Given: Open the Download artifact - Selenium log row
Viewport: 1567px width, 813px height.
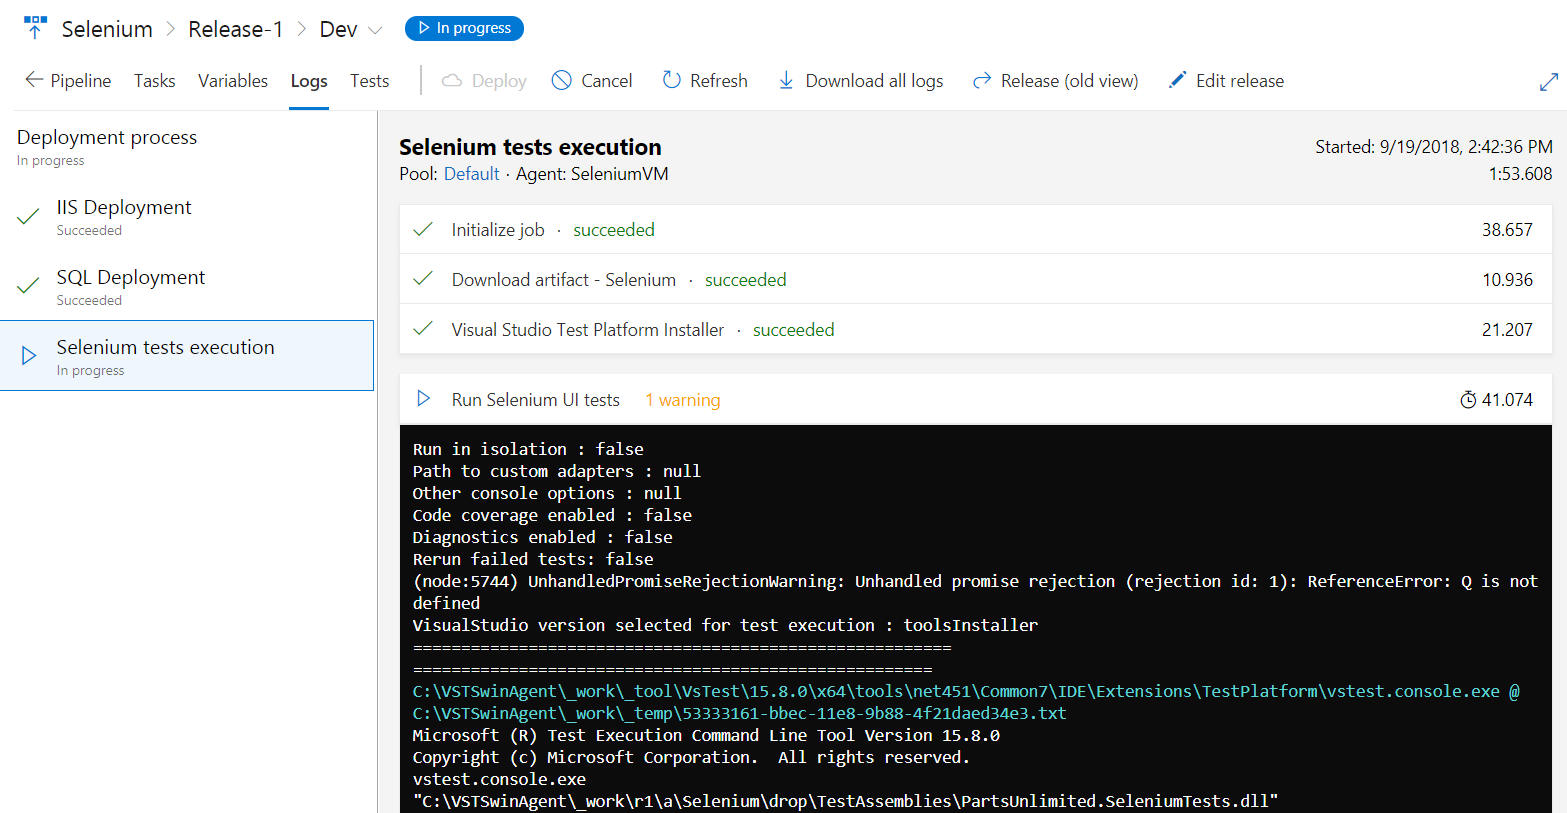Looking at the screenshot, I should click(976, 279).
